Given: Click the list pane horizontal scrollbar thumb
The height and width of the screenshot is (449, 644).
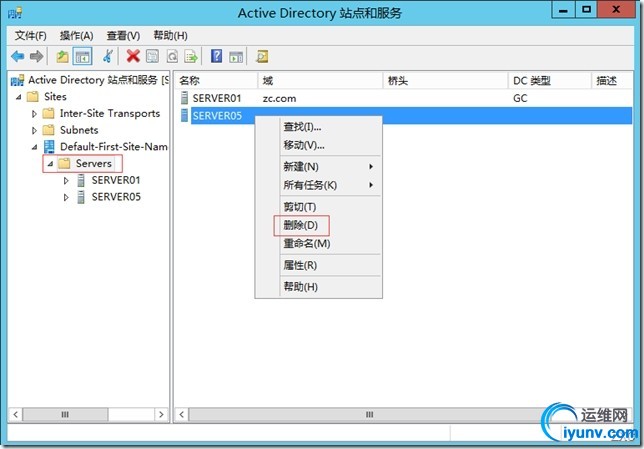Looking at the screenshot, I should 370,414.
